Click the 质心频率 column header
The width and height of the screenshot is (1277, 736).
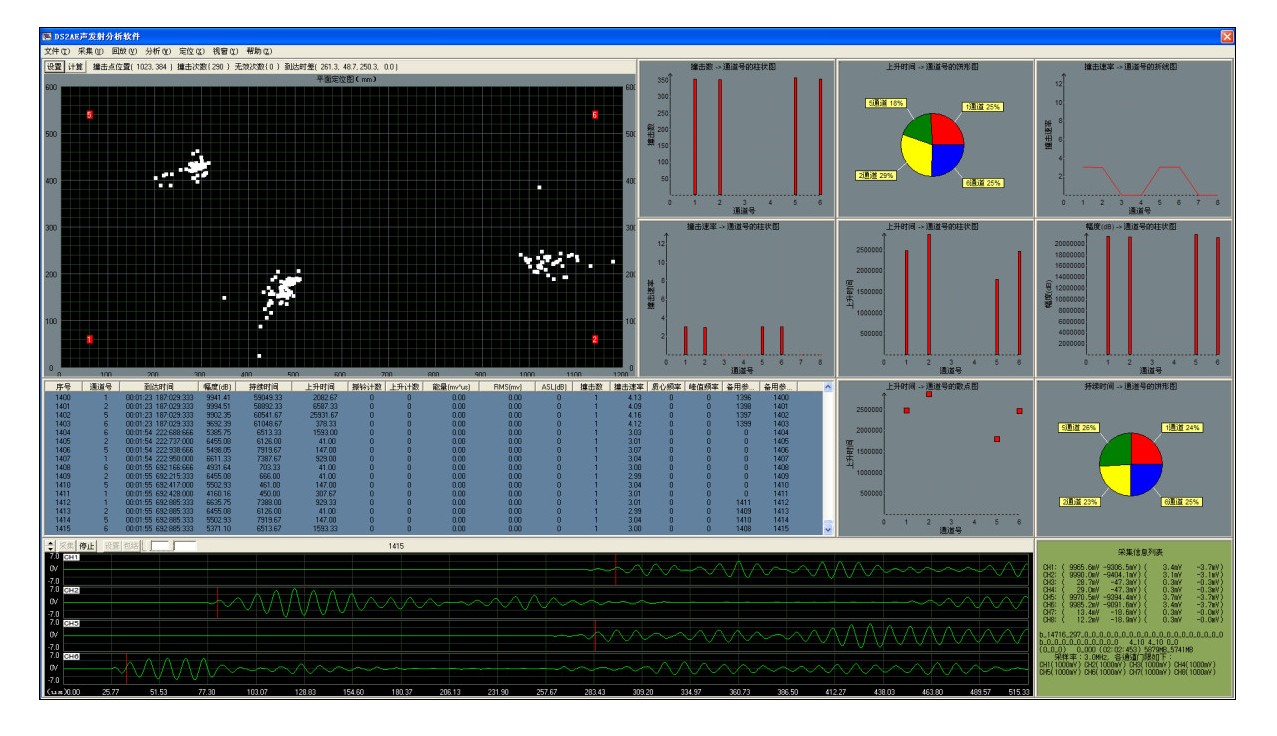[x=667, y=385]
